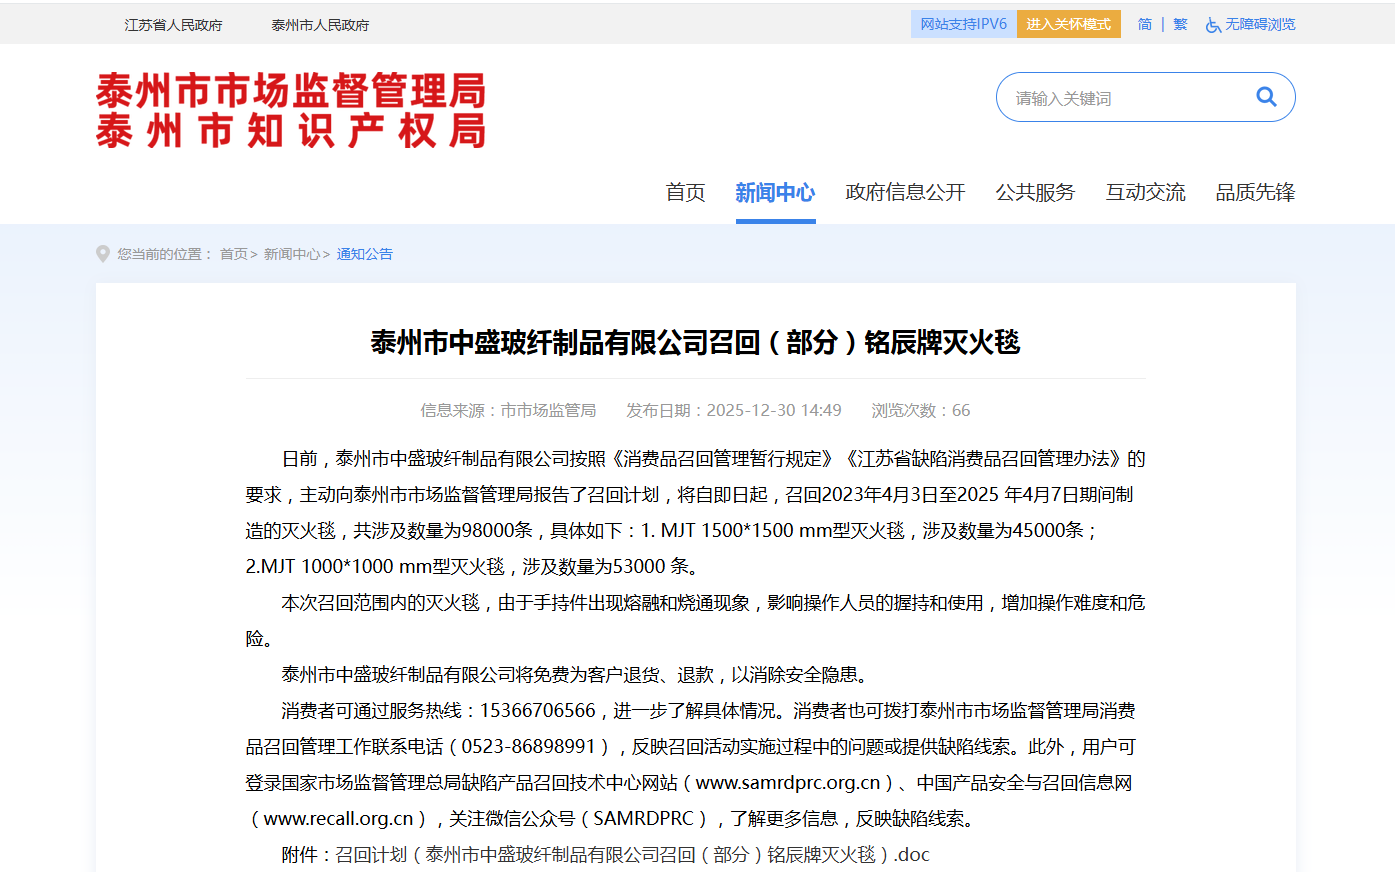Click the magnifier search icon
The width and height of the screenshot is (1395, 872).
(1266, 97)
